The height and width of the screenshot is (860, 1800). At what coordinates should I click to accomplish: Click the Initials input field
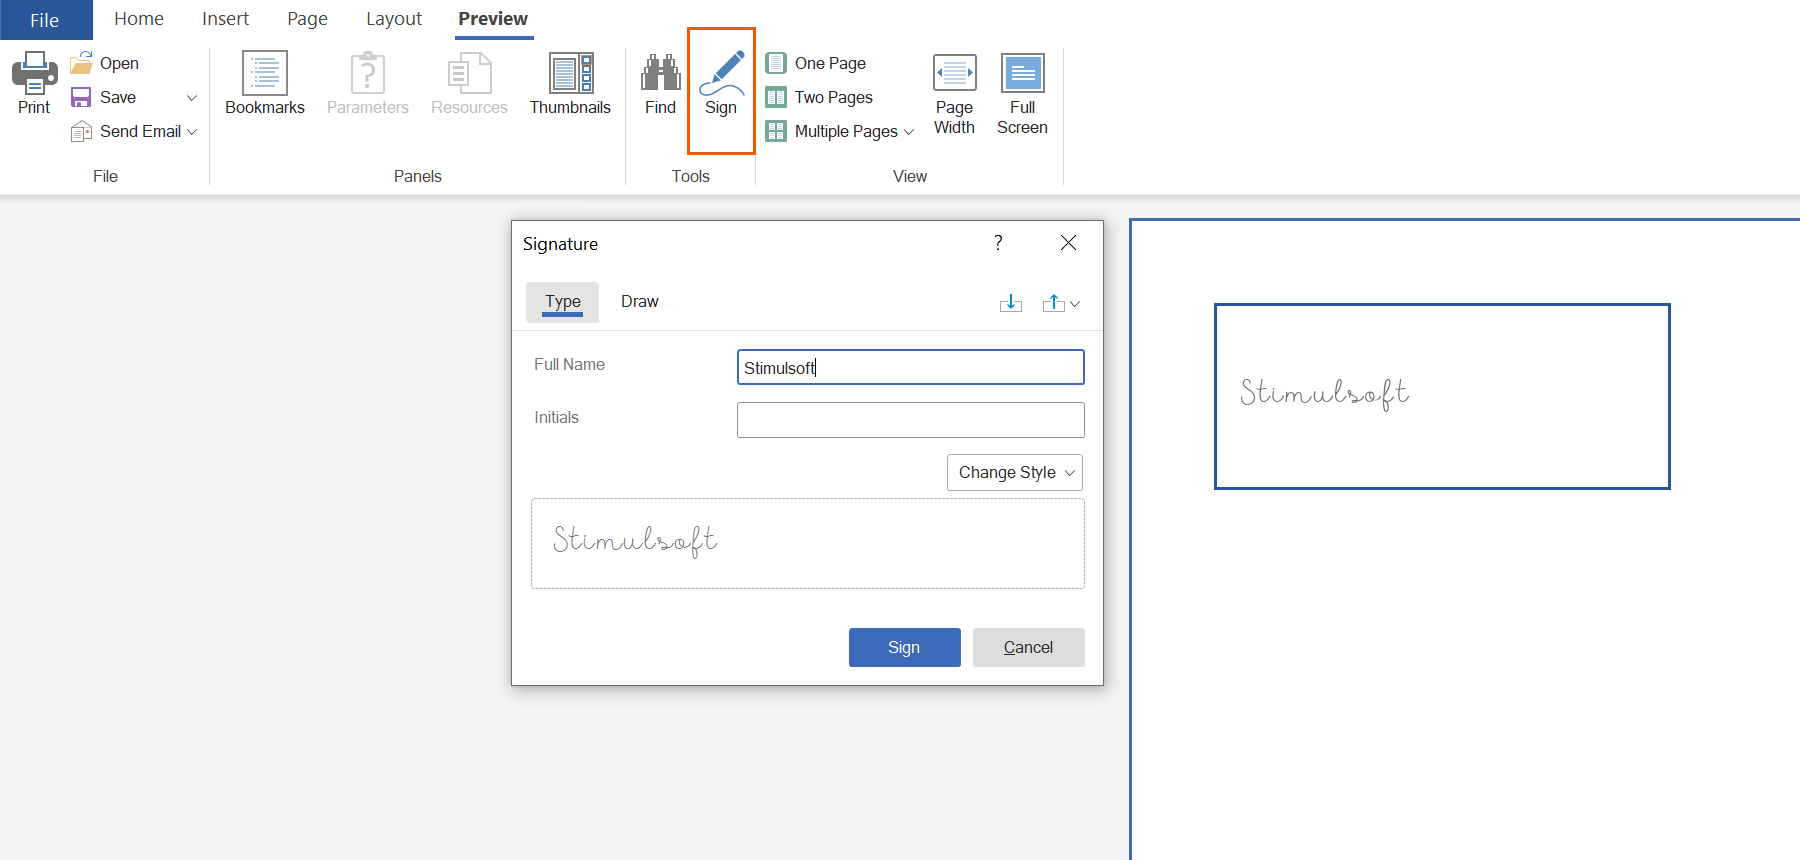[911, 420]
